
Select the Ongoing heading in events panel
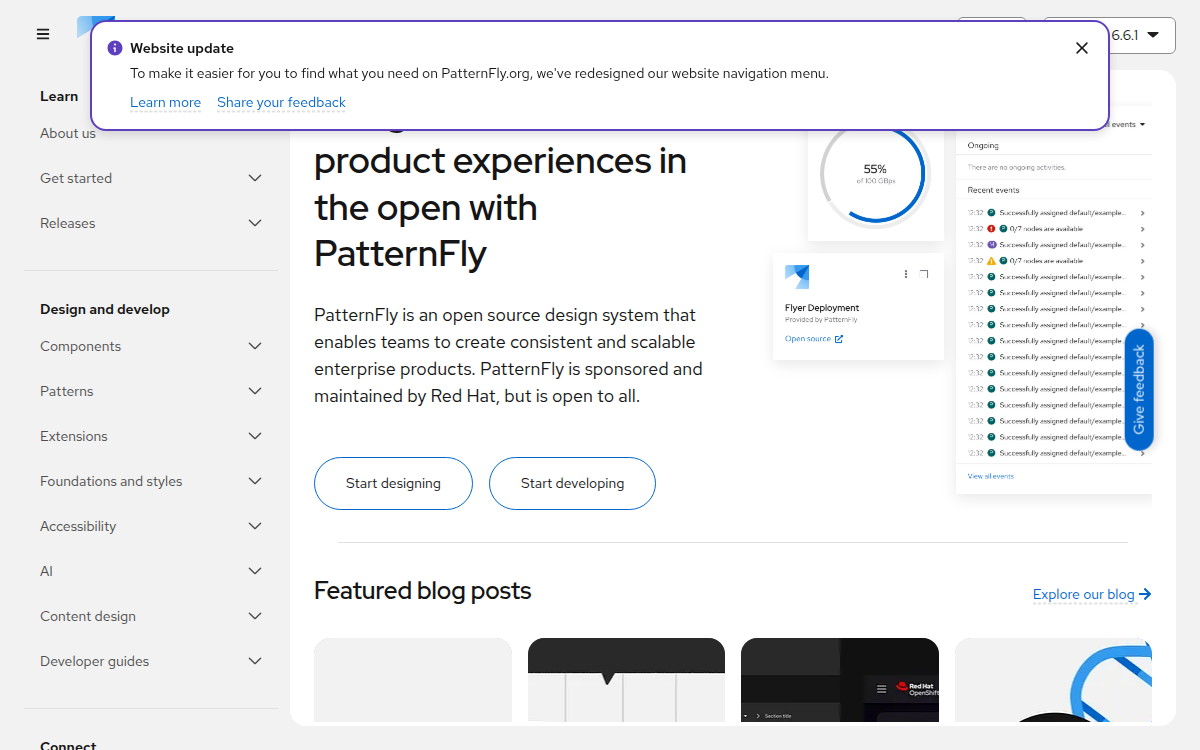click(983, 146)
